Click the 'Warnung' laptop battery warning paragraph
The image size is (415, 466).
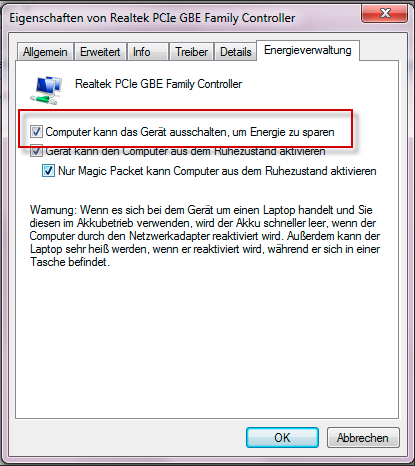click(x=205, y=236)
